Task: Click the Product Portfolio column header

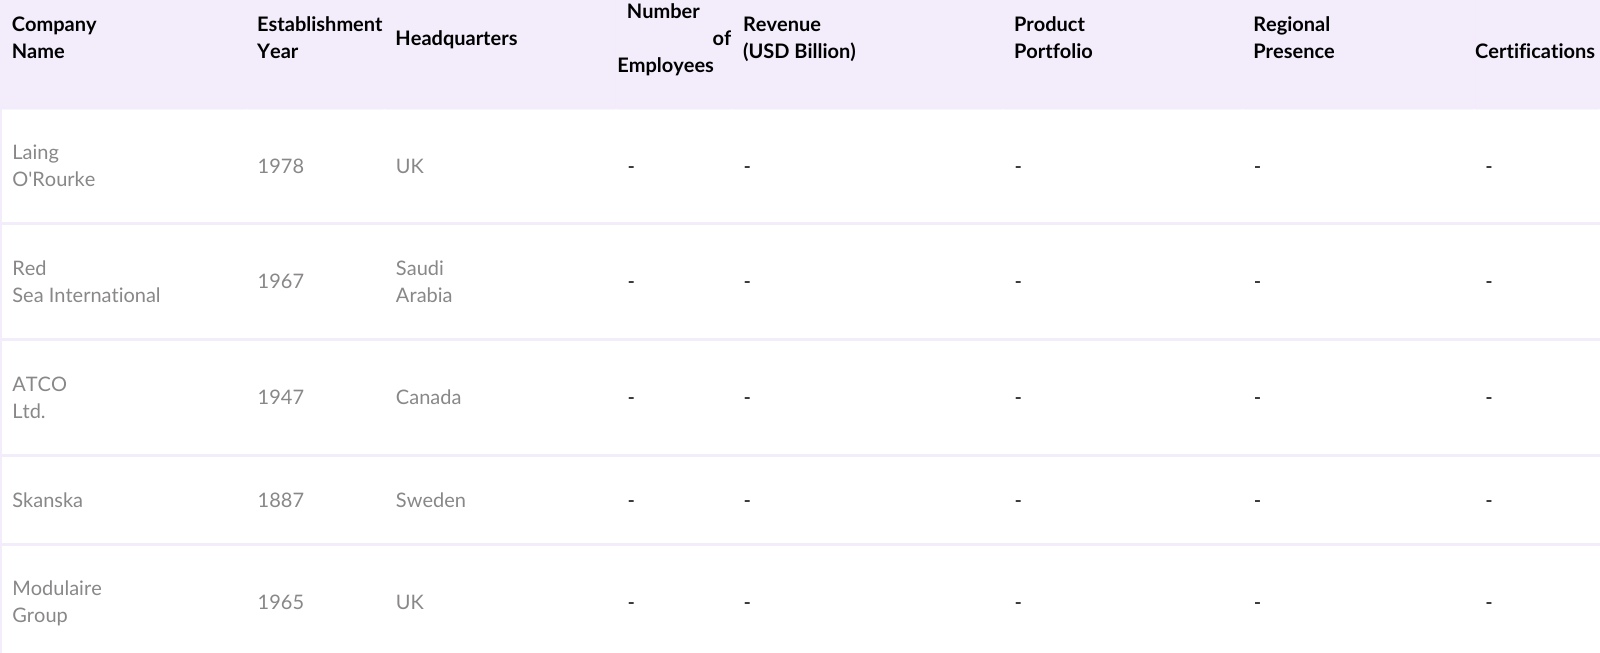Action: pos(1052,38)
